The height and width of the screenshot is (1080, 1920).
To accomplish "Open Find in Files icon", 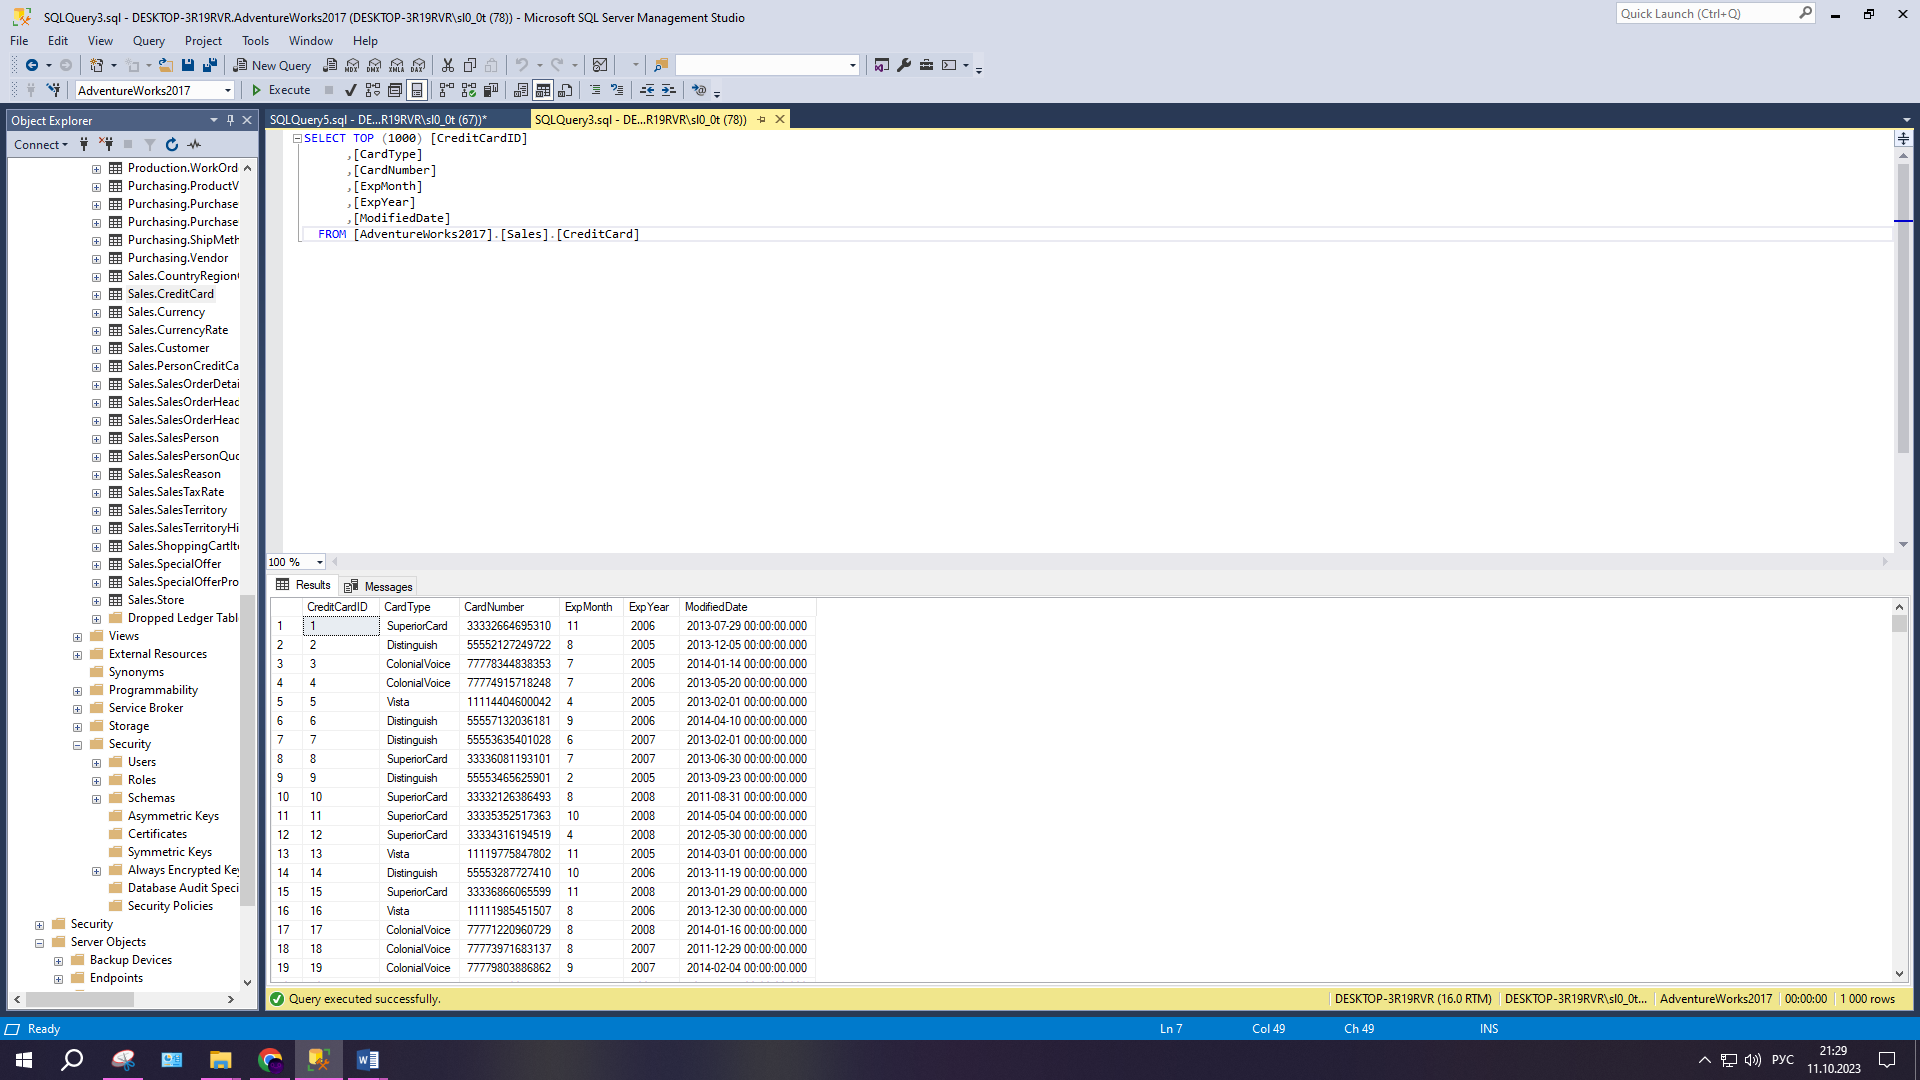I will [660, 65].
